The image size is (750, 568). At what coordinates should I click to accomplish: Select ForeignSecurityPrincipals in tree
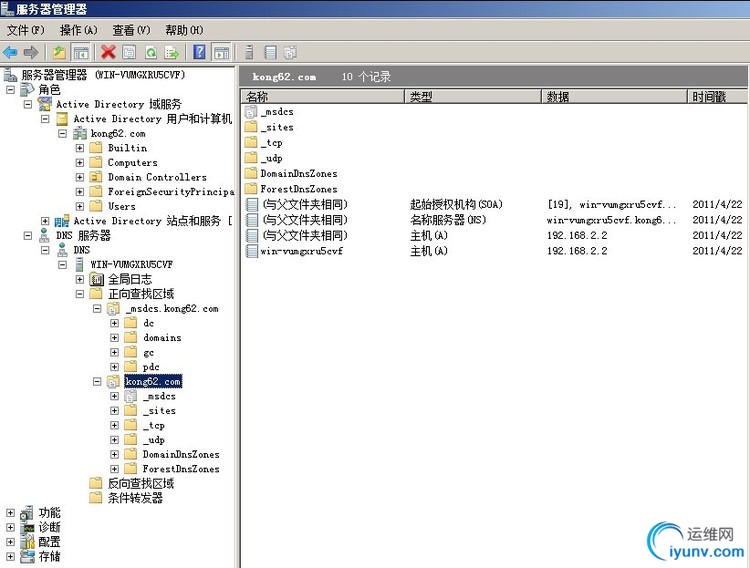[x=171, y=192]
